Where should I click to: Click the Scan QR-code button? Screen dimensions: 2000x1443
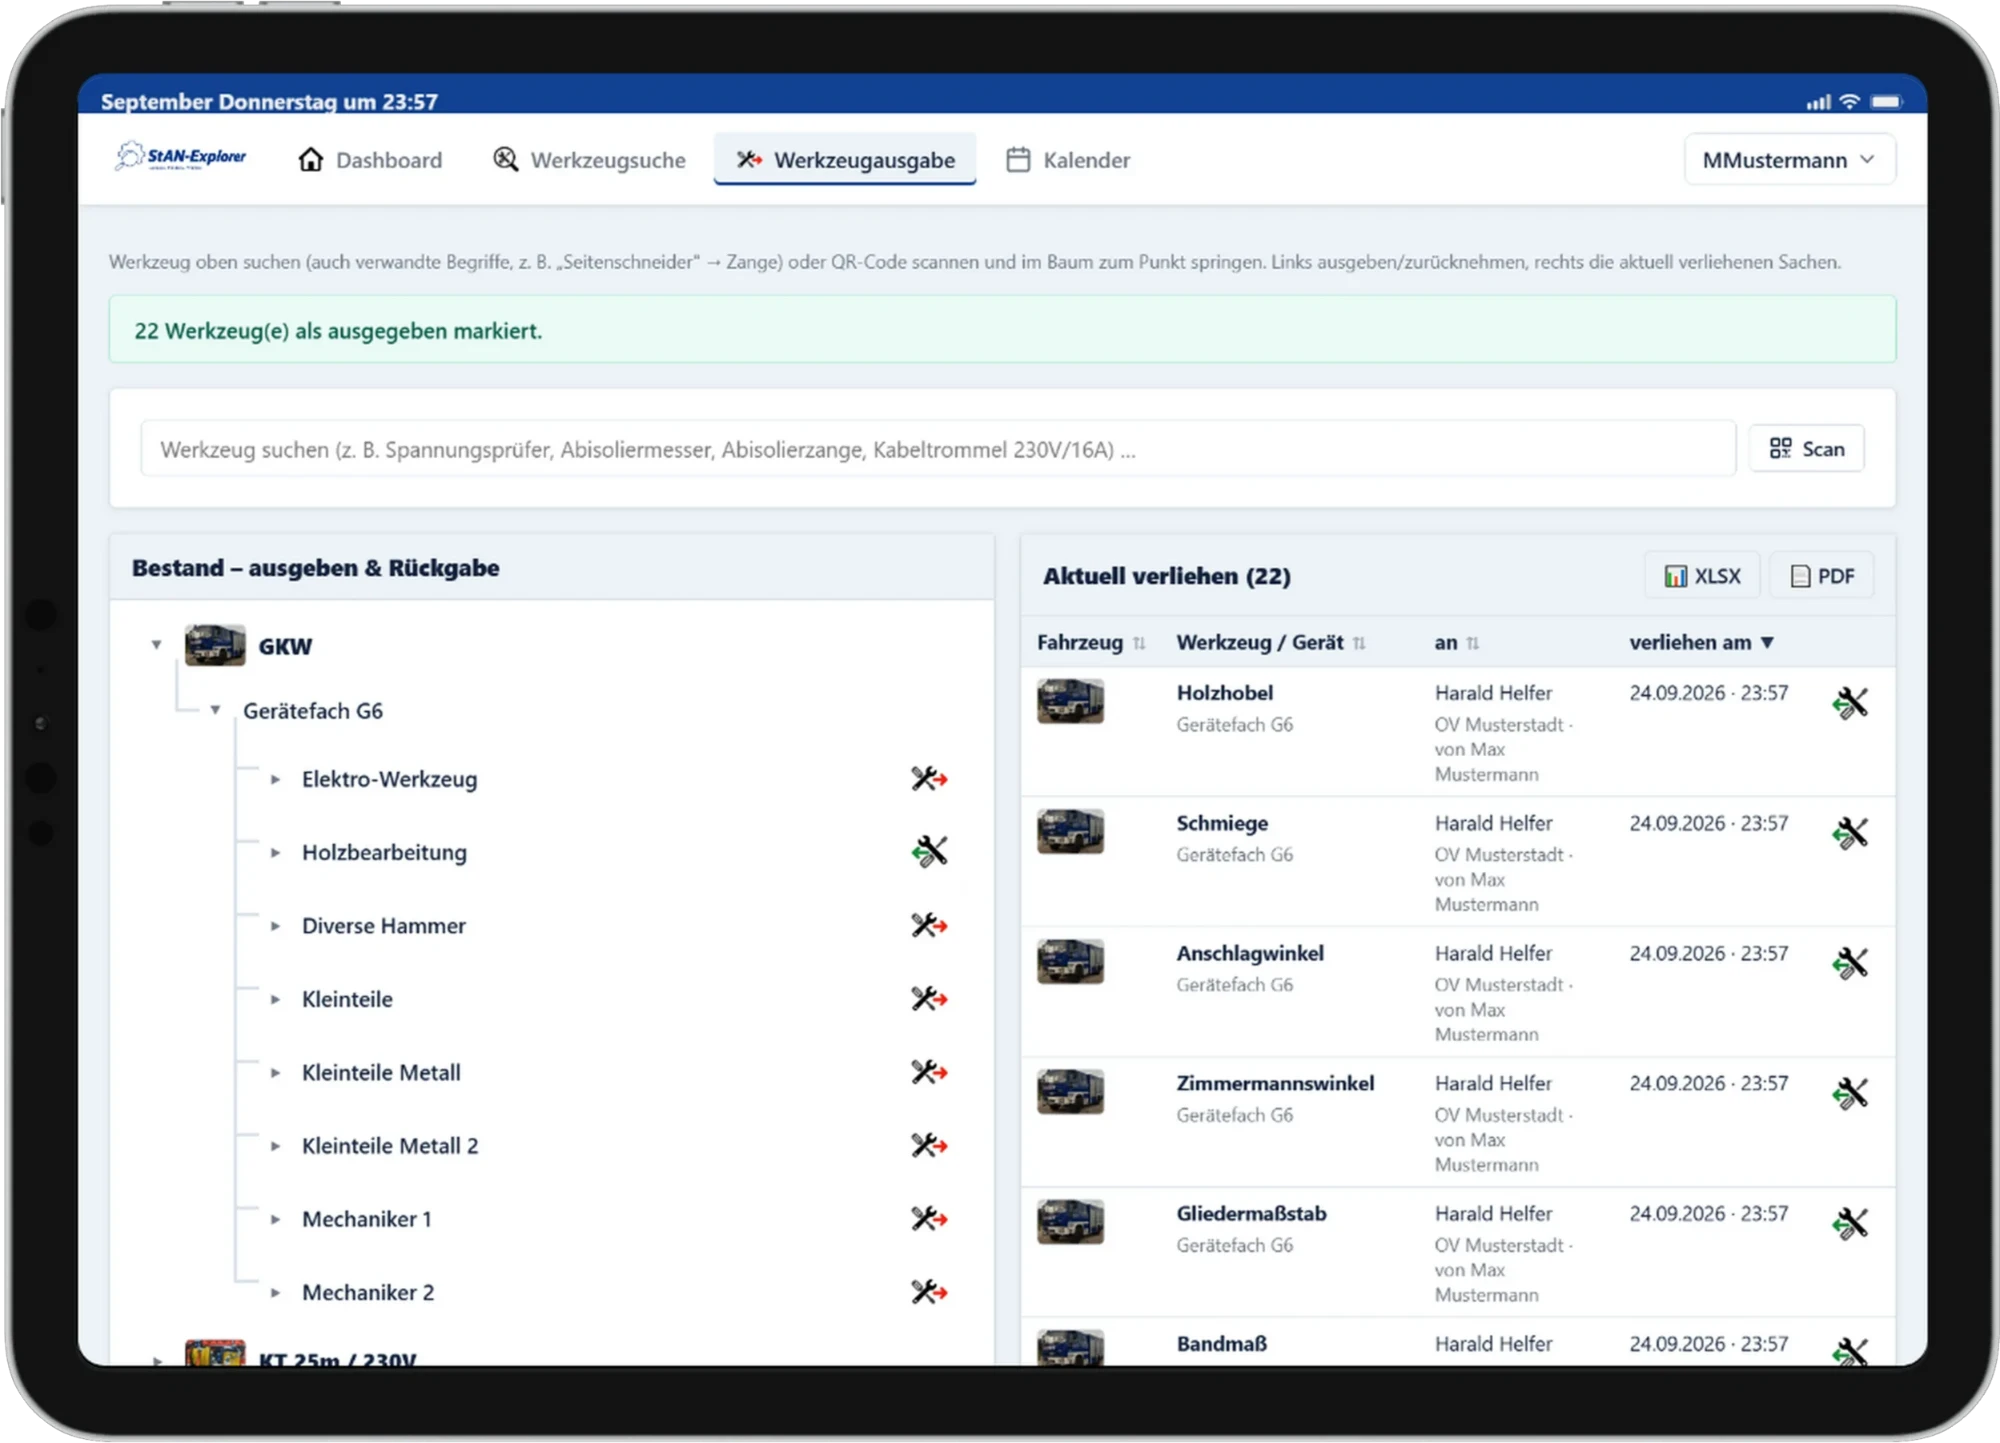(x=1807, y=449)
